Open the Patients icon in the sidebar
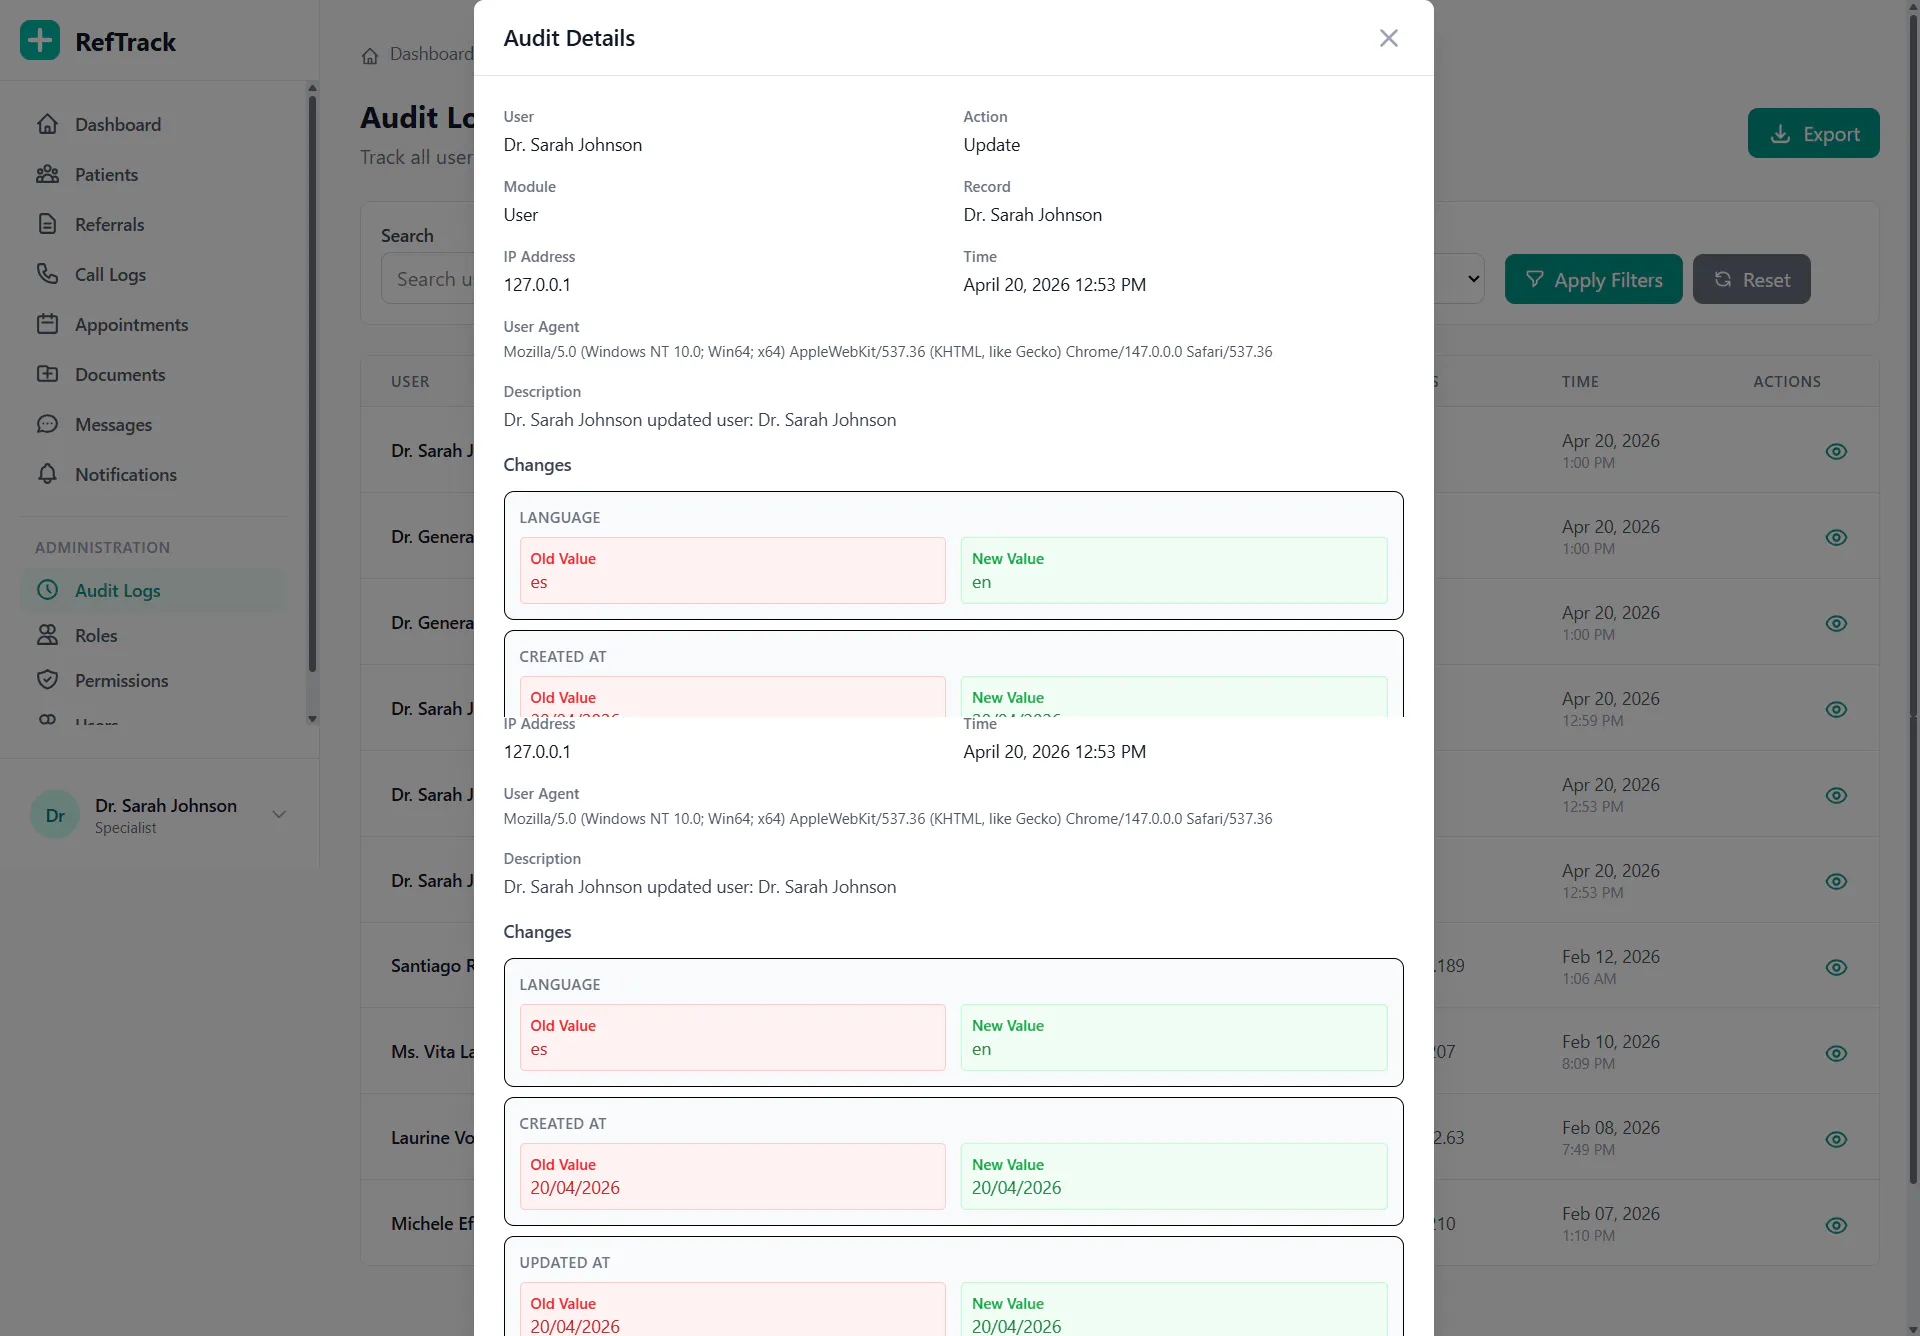 (x=47, y=174)
